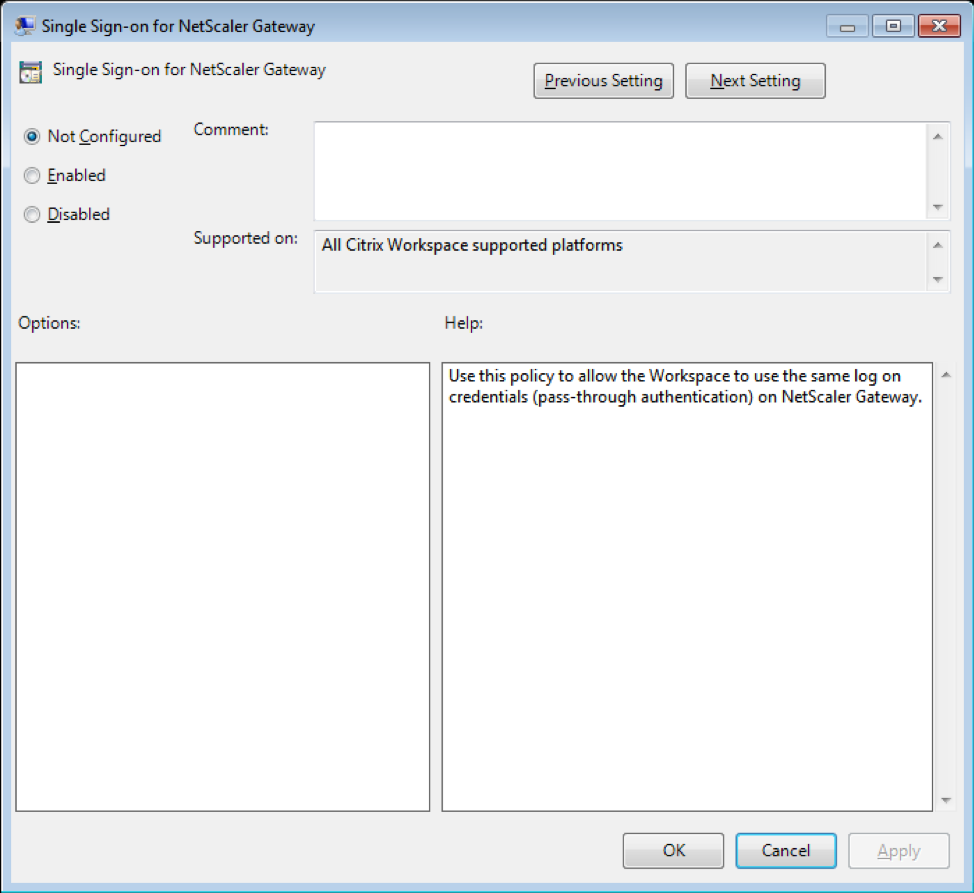Viewport: 974px width, 893px height.
Task: Click the greyed-out Apply button
Action: [x=899, y=850]
